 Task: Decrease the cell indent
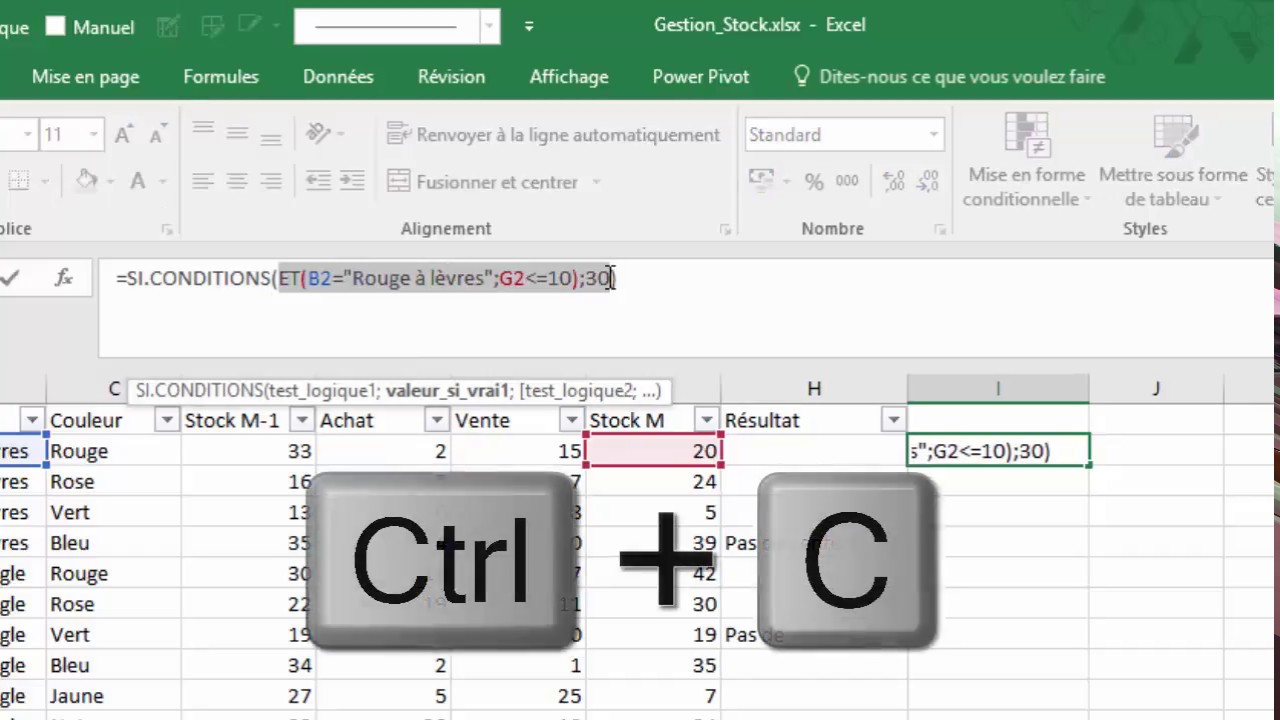318,181
